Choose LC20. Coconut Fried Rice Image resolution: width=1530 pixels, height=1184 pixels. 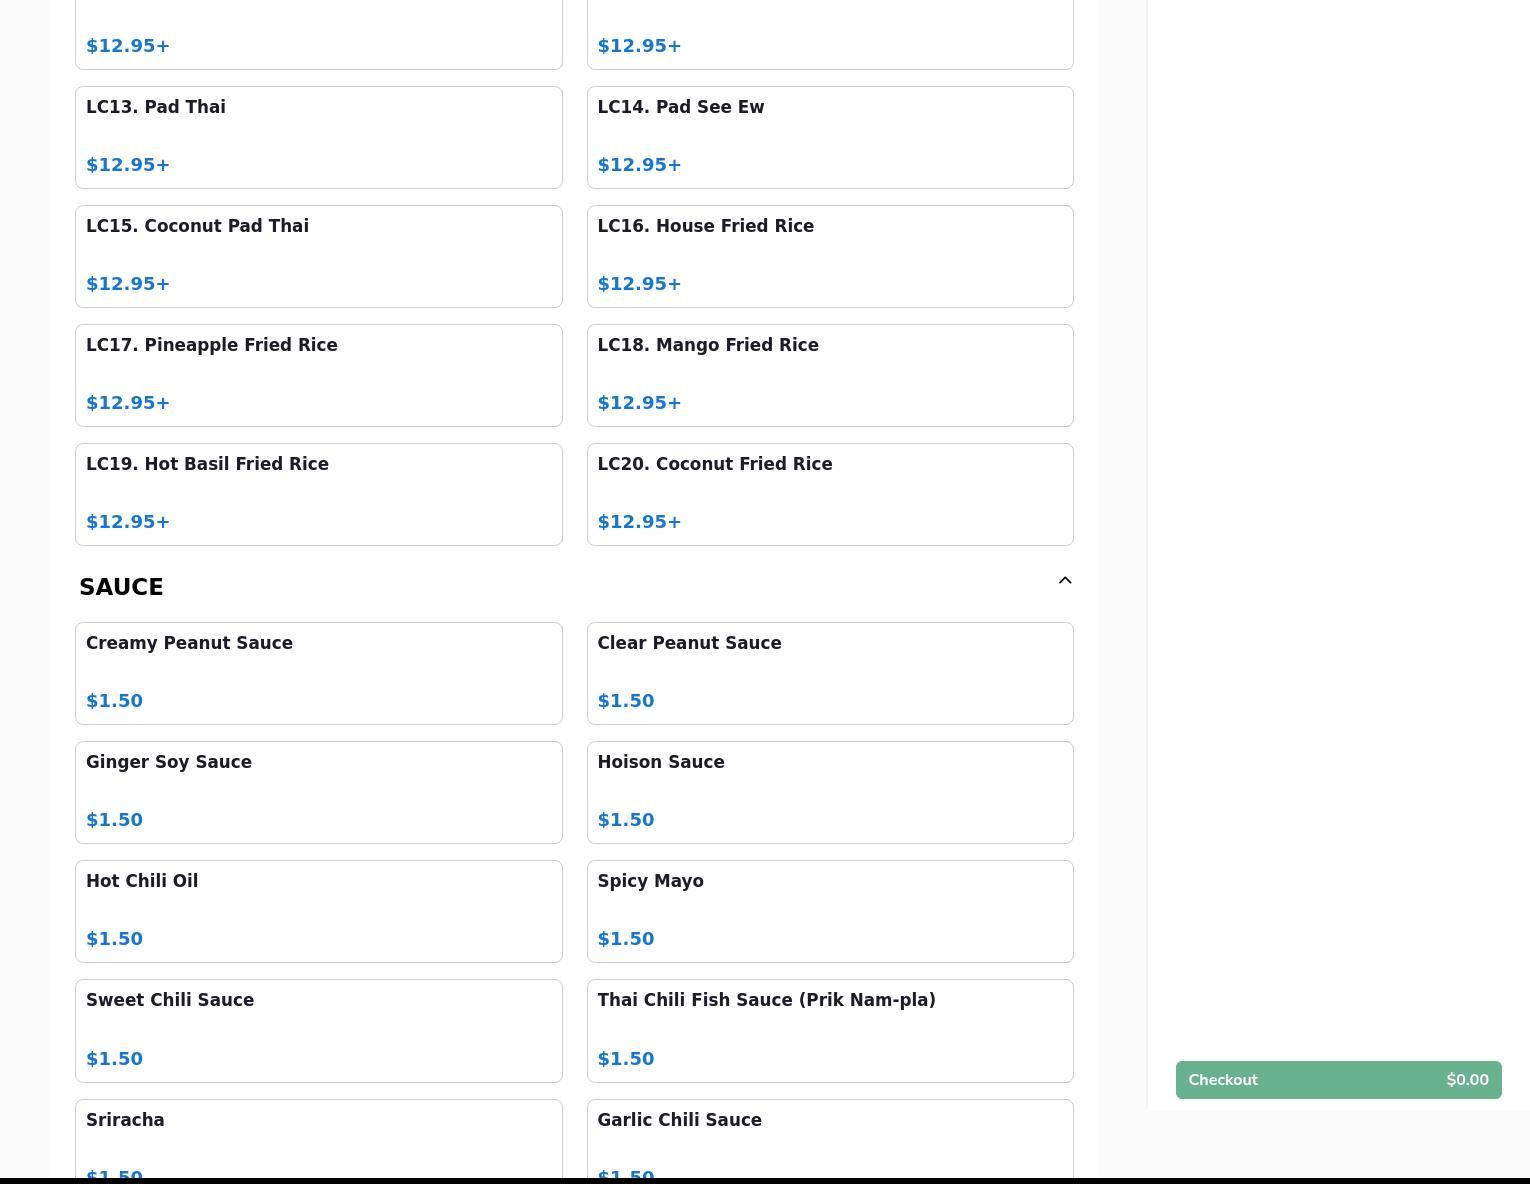pos(829,494)
